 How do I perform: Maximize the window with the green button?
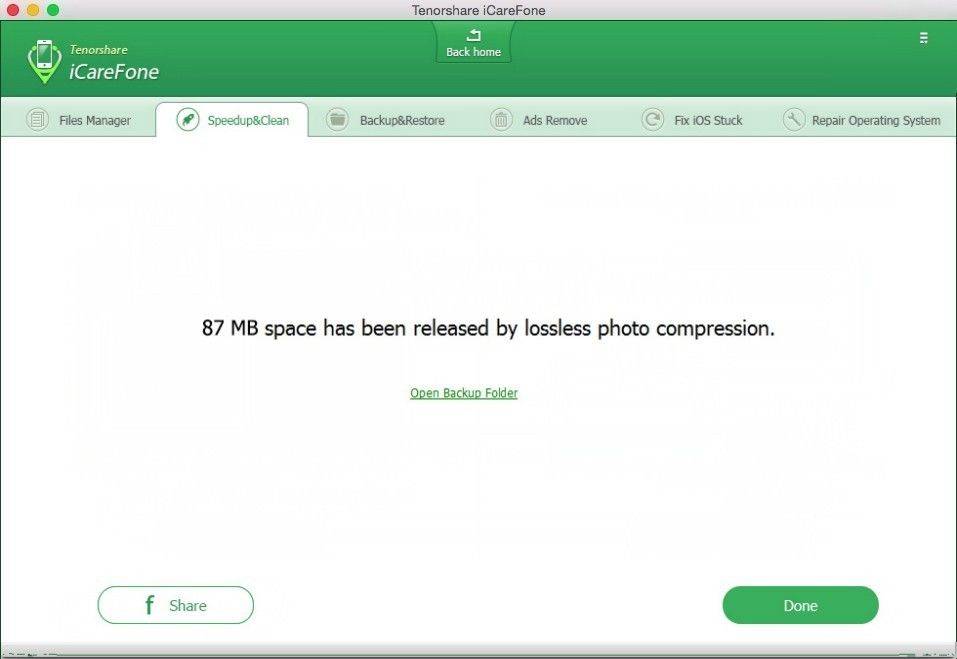click(53, 10)
